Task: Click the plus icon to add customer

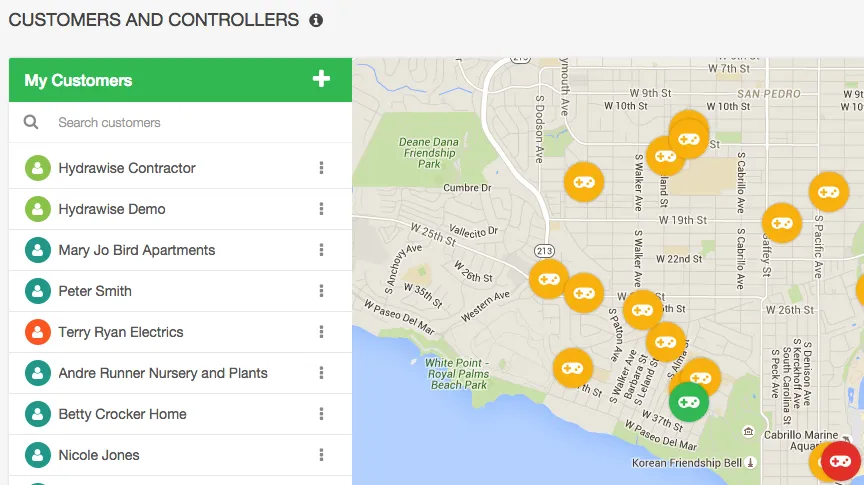Action: pos(321,80)
